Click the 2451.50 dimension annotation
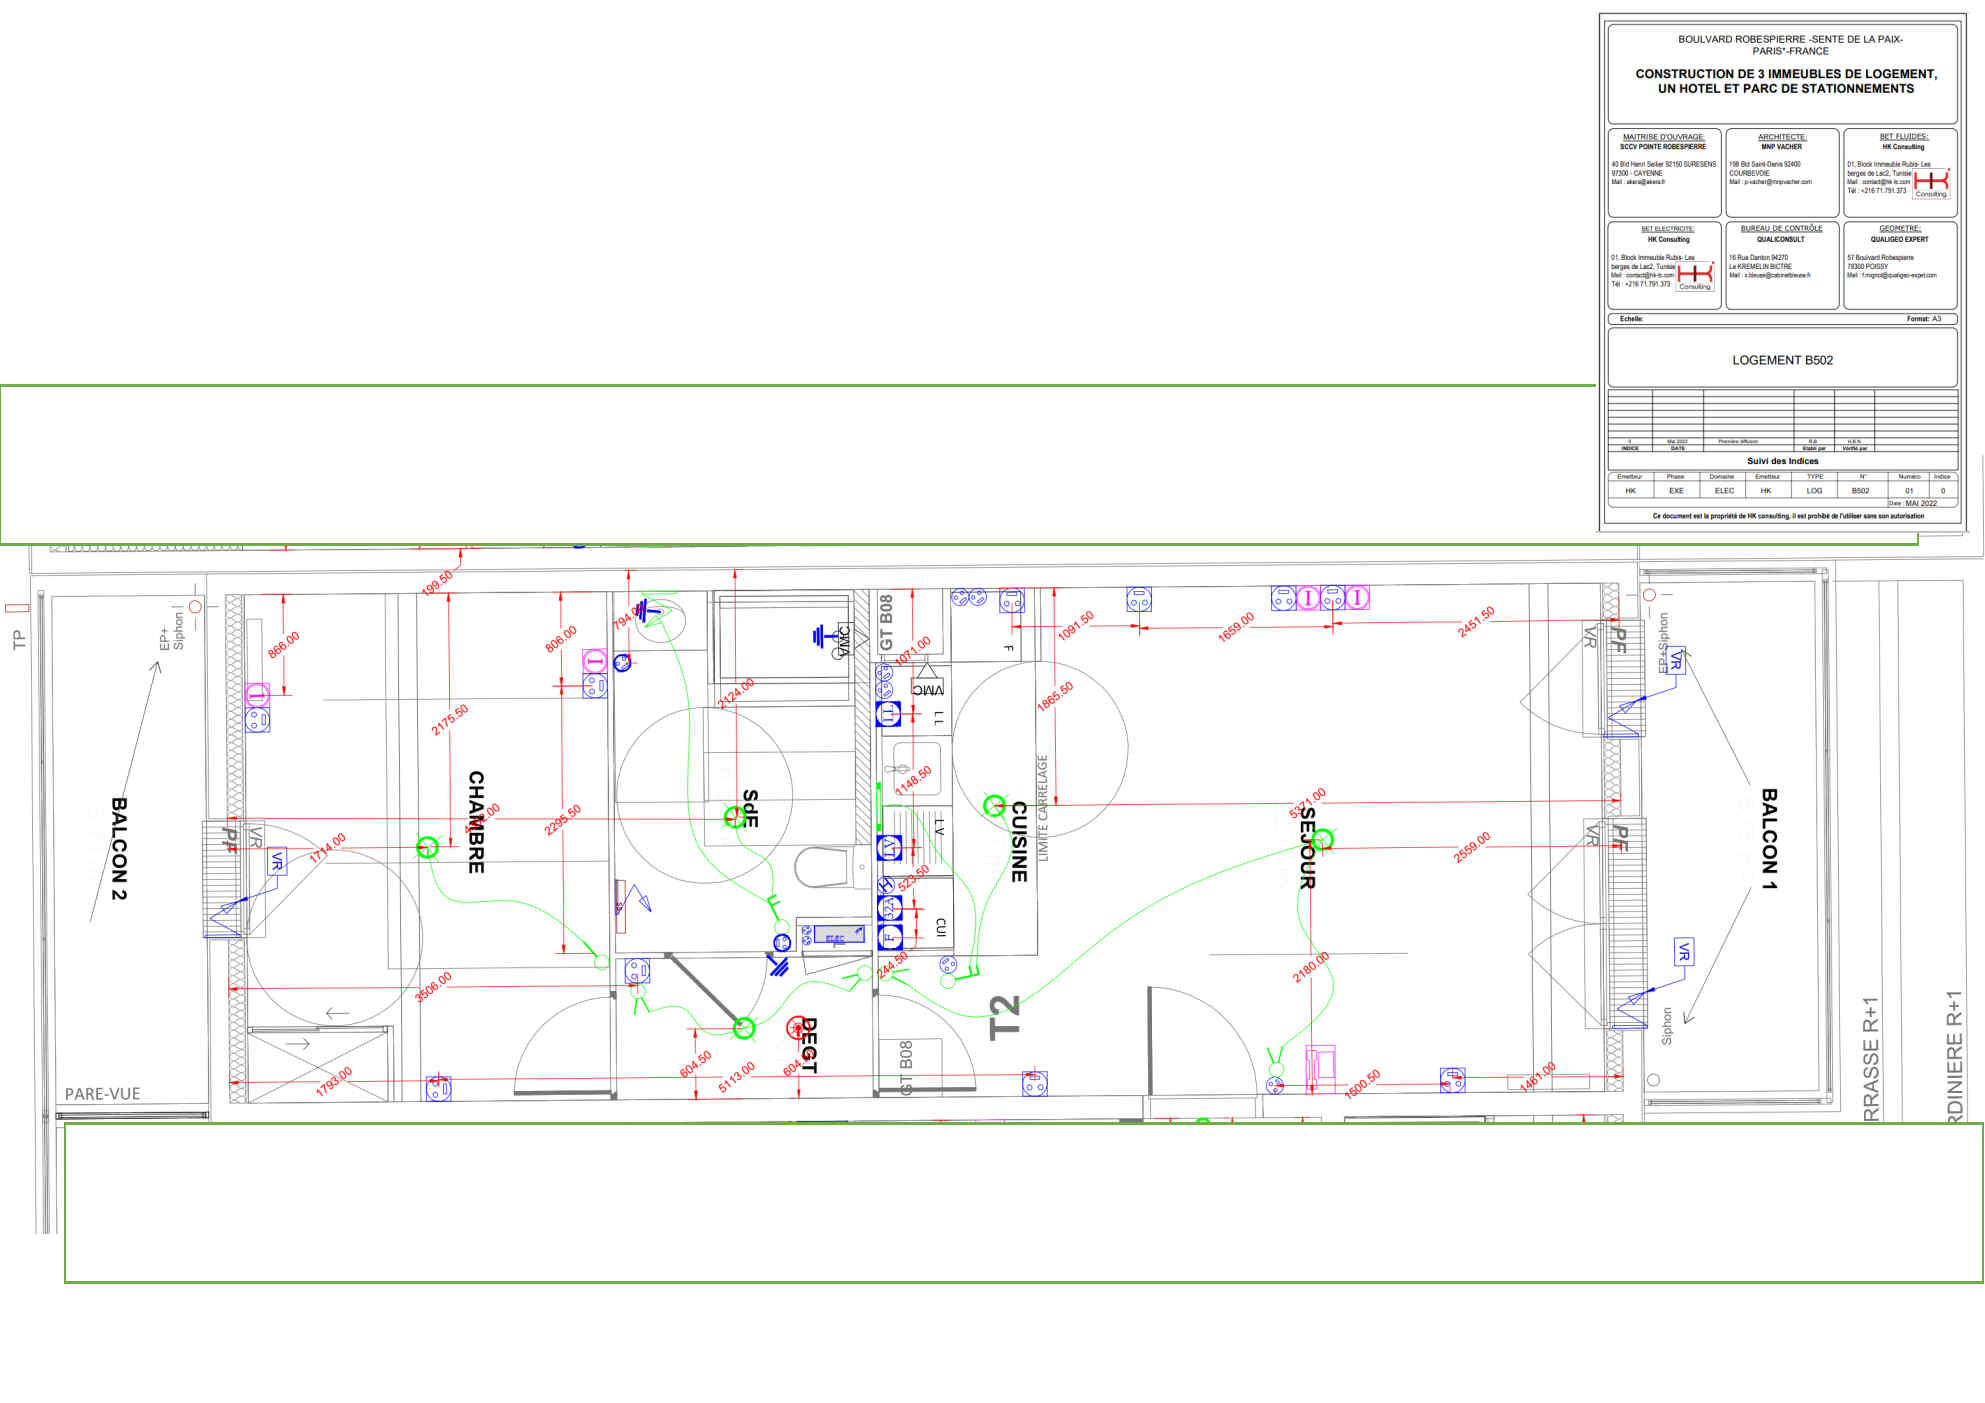This screenshot has width=1985, height=1403. [x=1476, y=621]
